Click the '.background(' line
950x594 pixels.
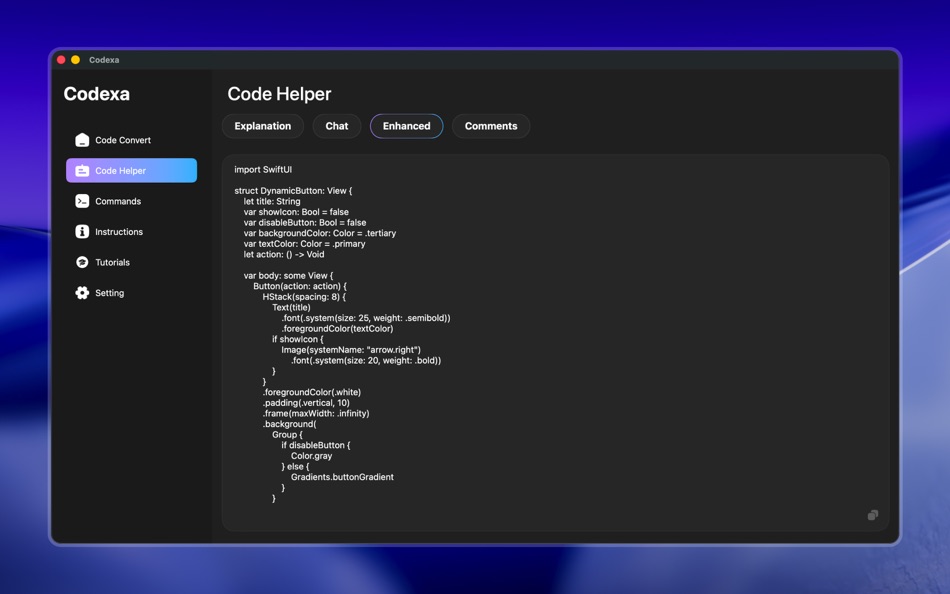[x=289, y=424]
